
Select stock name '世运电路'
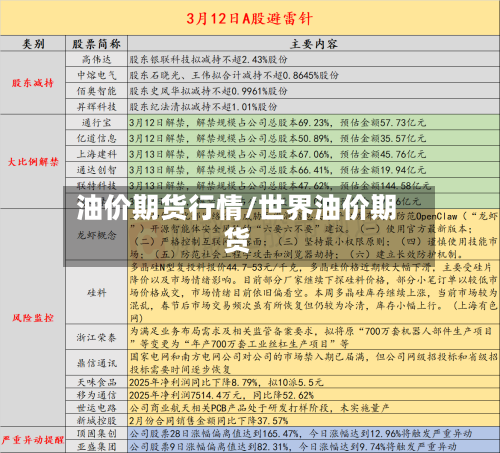point(96,408)
